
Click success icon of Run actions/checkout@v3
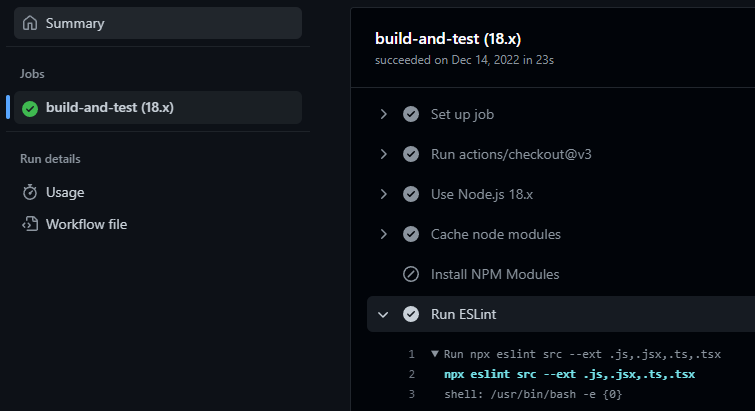(411, 154)
